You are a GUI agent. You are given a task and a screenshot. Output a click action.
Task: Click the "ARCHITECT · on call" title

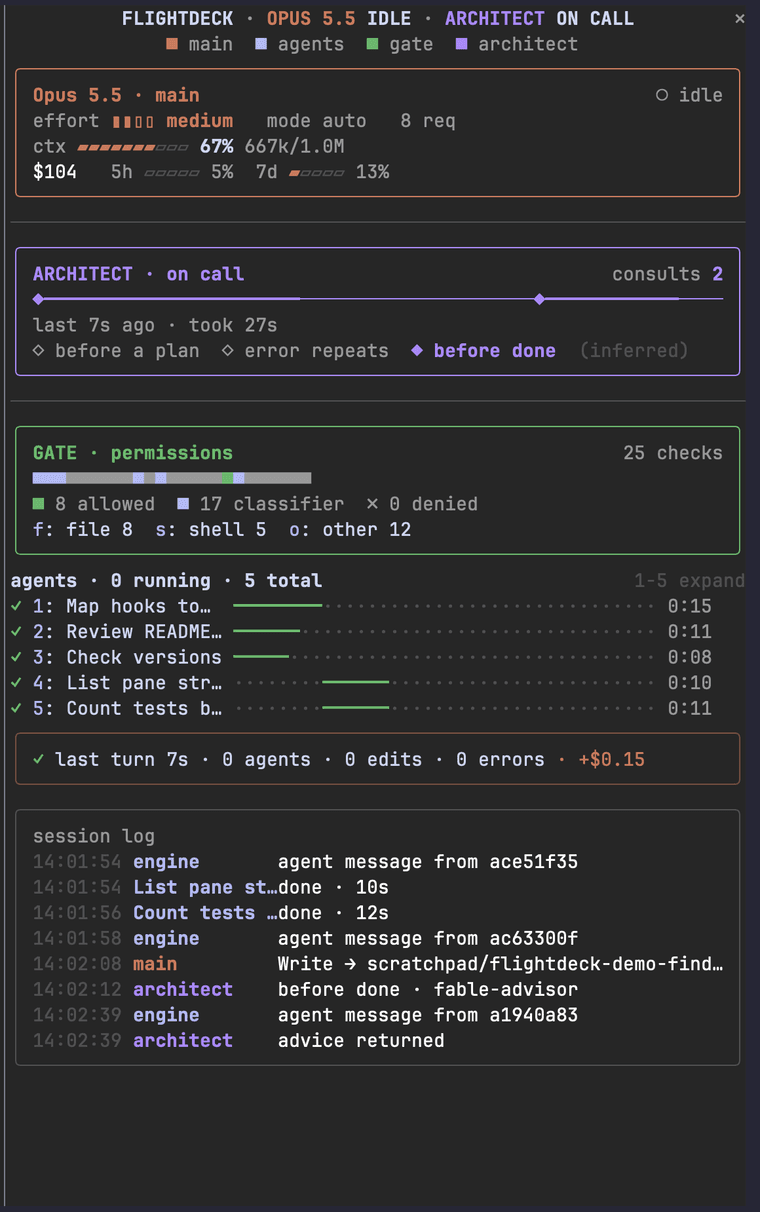[138, 274]
